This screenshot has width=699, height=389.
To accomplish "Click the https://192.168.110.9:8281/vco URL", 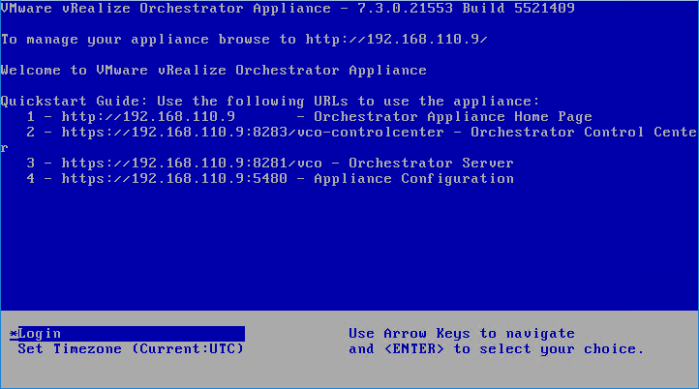I will point(192,163).
